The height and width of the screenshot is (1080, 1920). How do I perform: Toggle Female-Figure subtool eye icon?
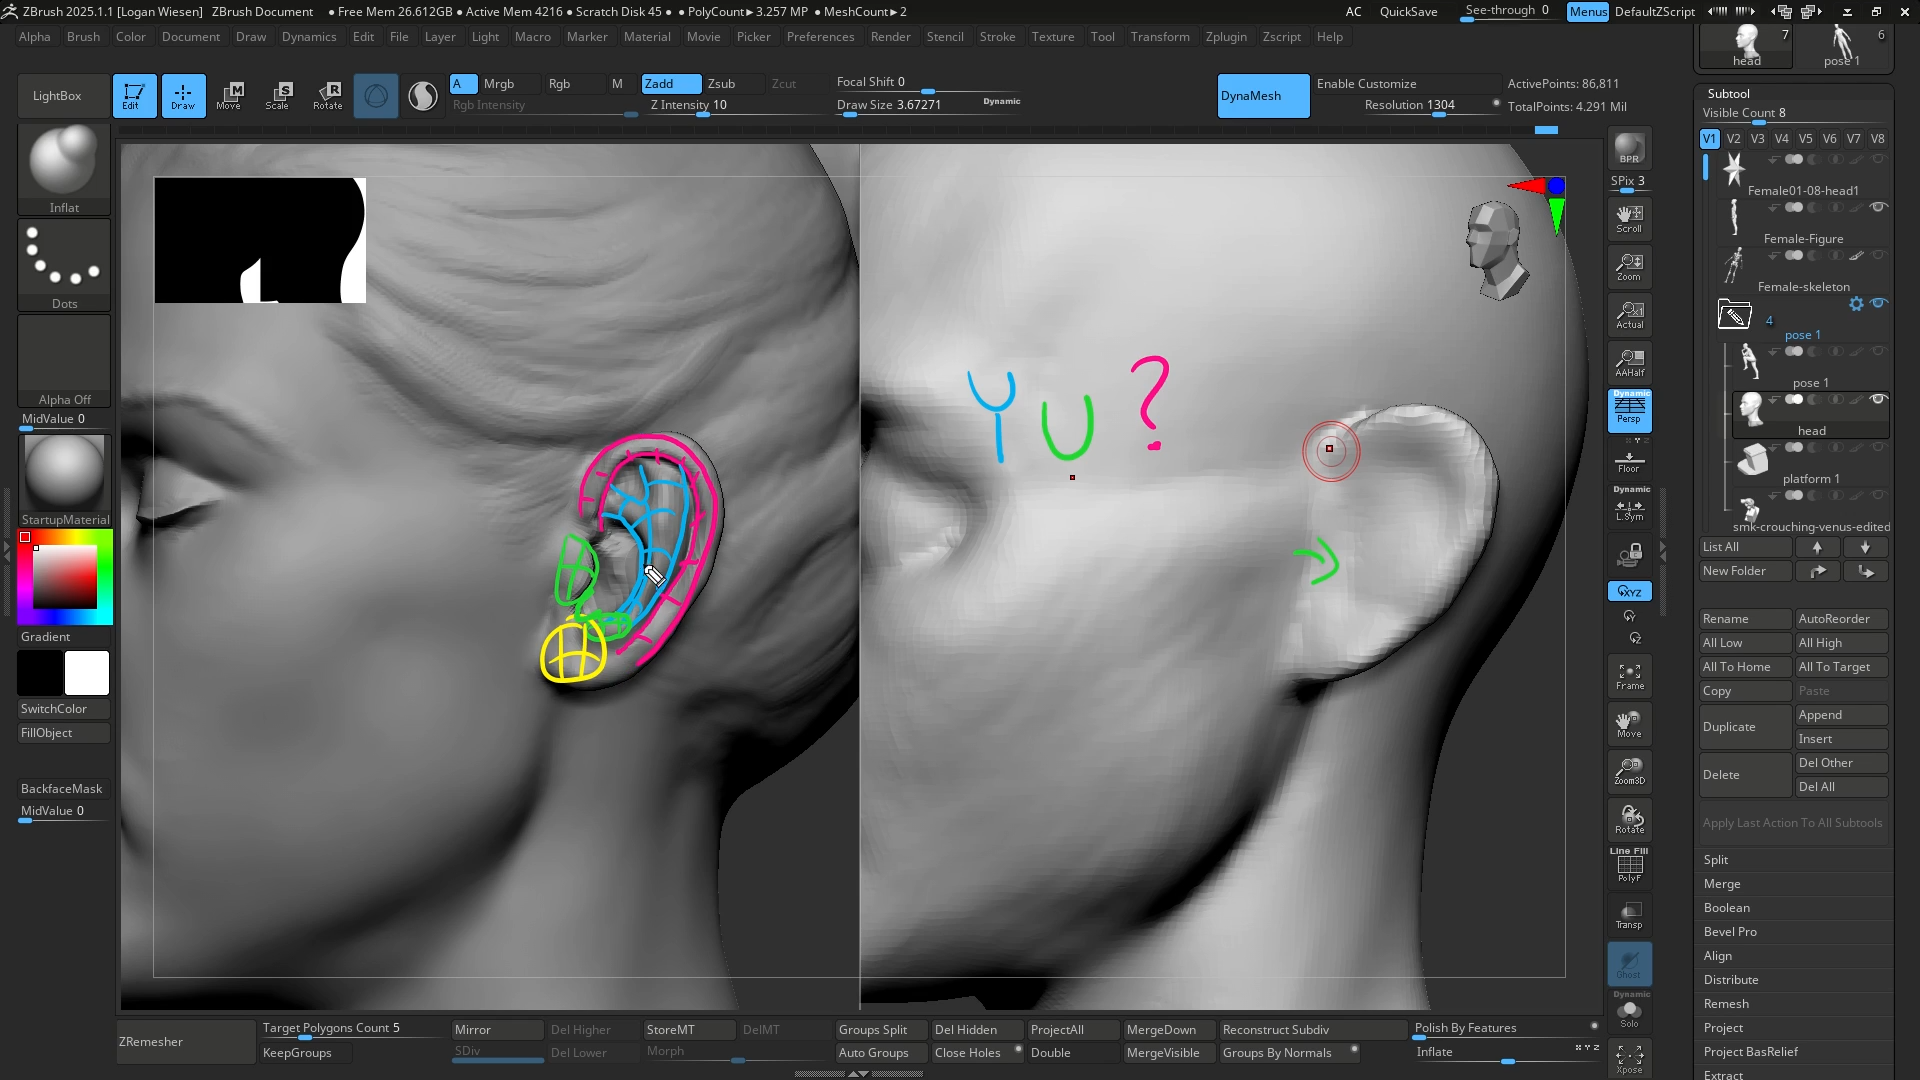[x=1878, y=207]
